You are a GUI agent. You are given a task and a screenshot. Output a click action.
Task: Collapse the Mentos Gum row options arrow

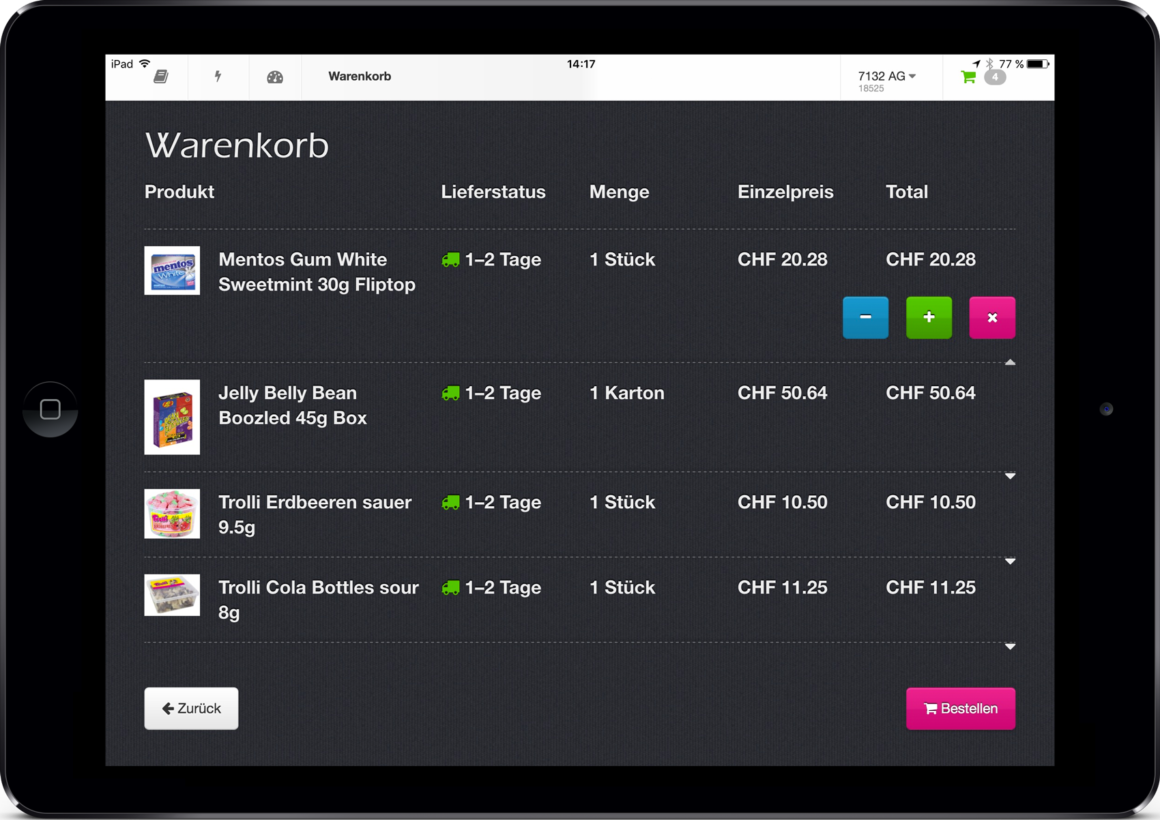(1010, 363)
